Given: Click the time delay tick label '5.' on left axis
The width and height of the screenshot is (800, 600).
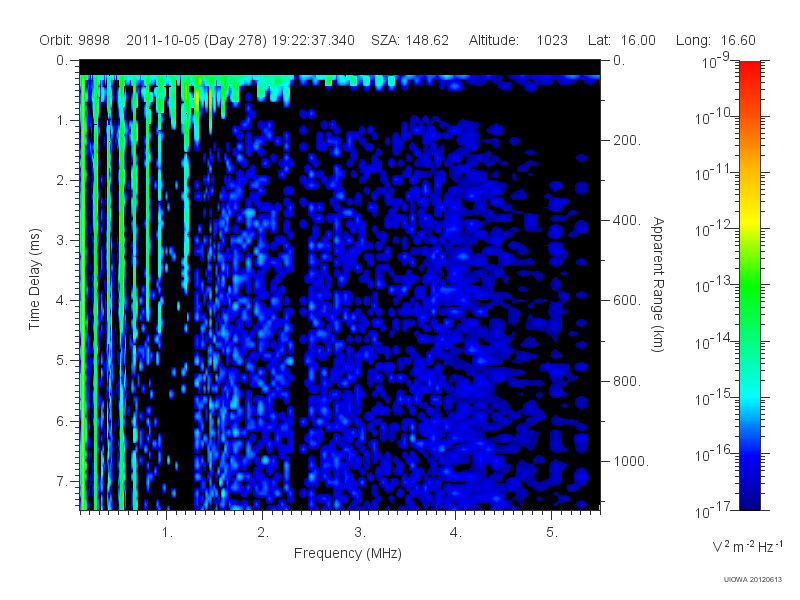Looking at the screenshot, I should (62, 361).
